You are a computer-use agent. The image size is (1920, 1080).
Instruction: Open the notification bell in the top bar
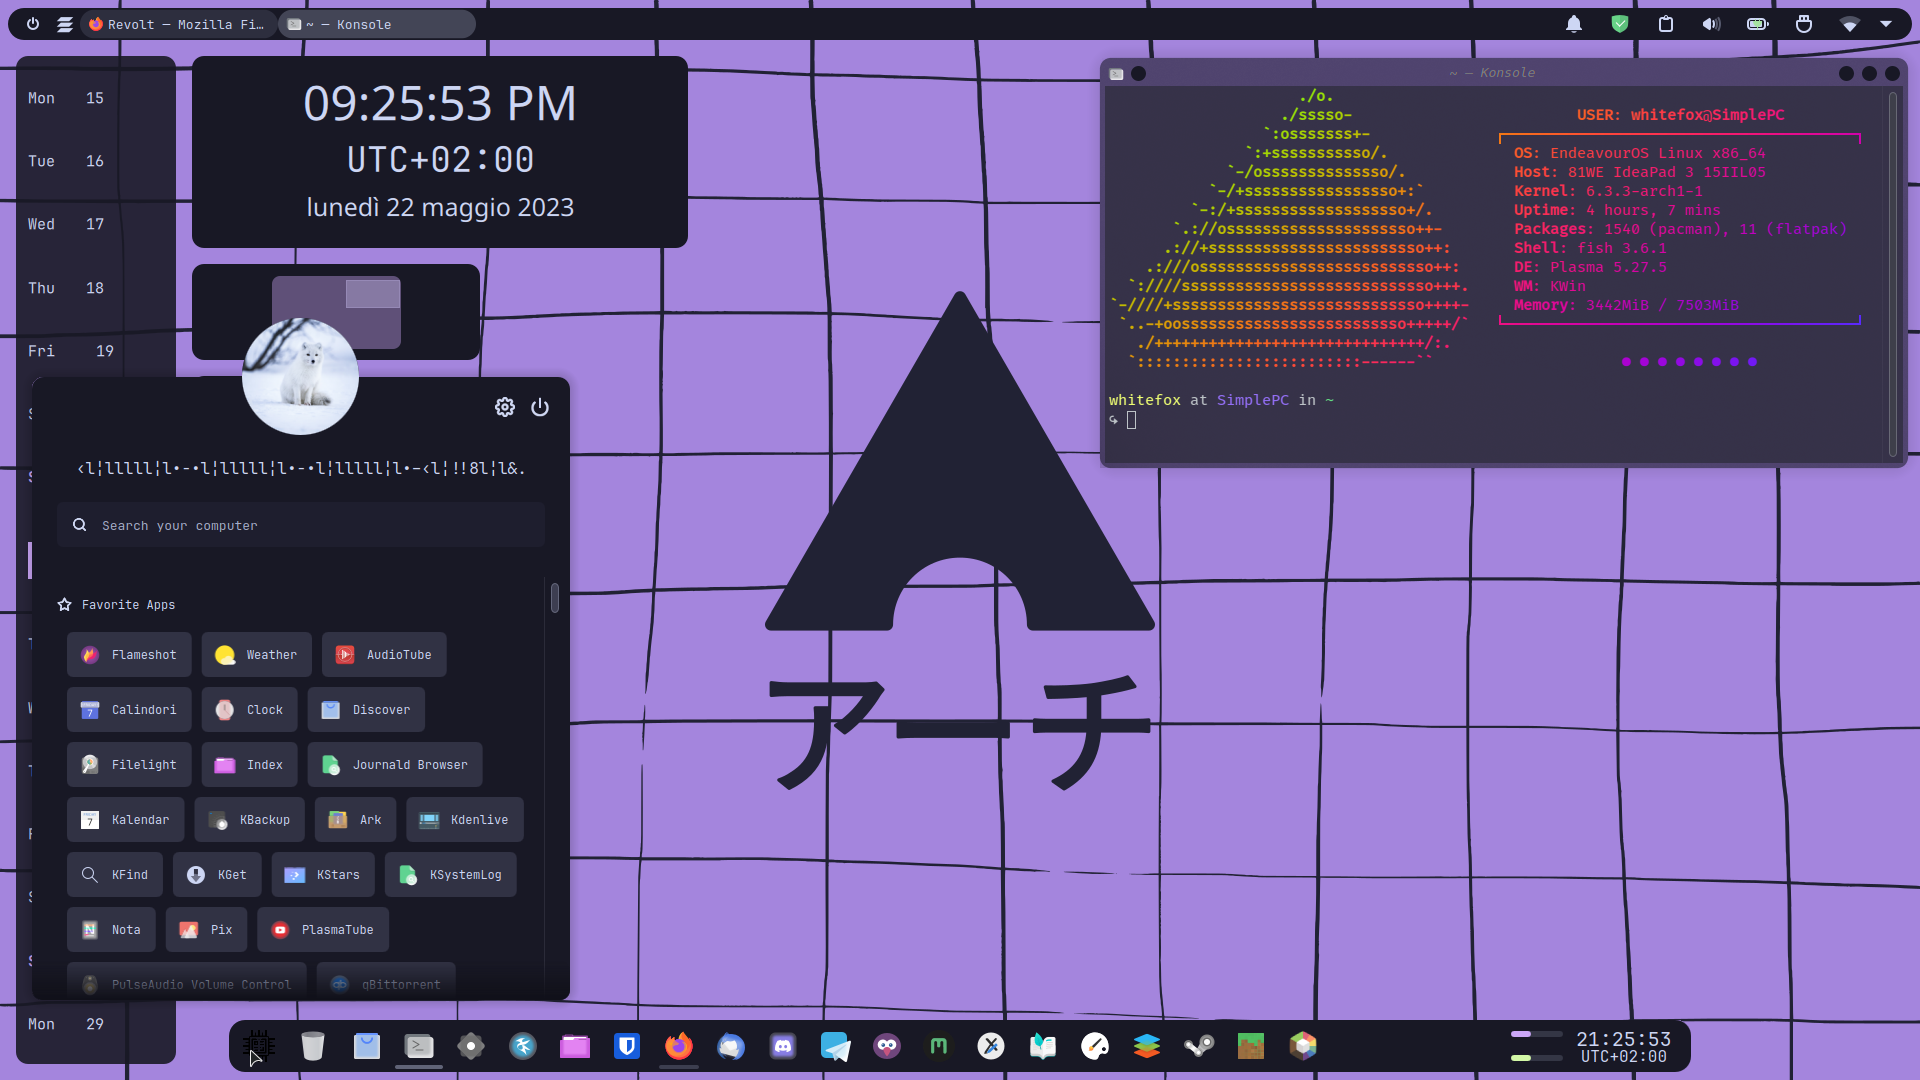click(x=1573, y=24)
